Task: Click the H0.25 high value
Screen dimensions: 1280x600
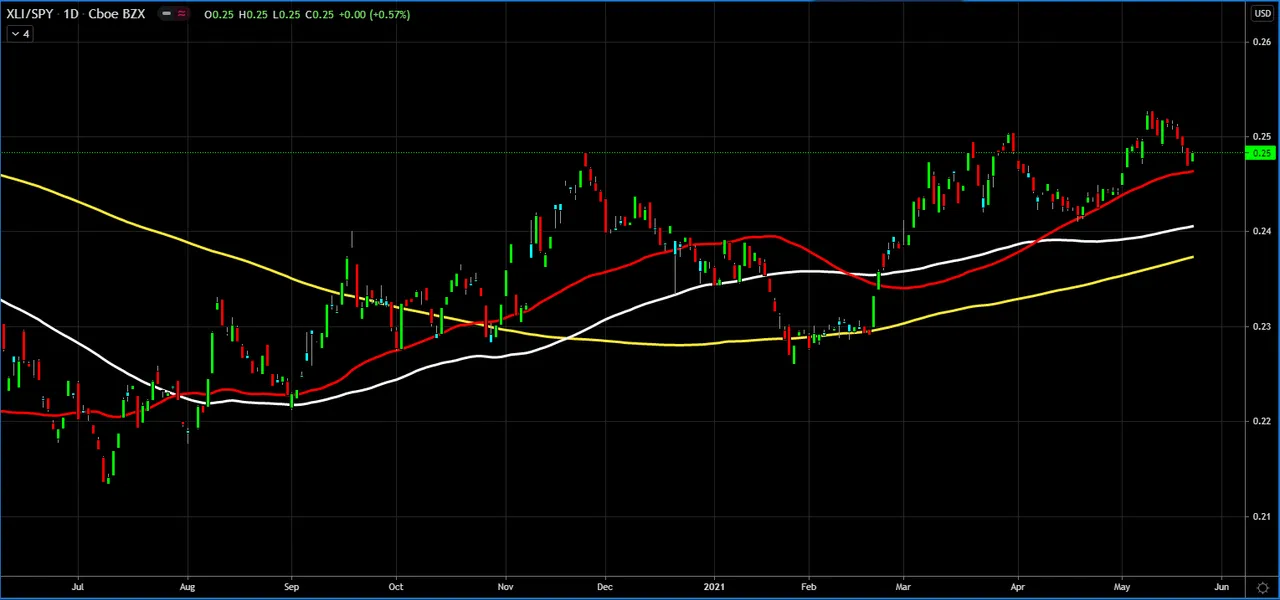Action: tap(252, 14)
